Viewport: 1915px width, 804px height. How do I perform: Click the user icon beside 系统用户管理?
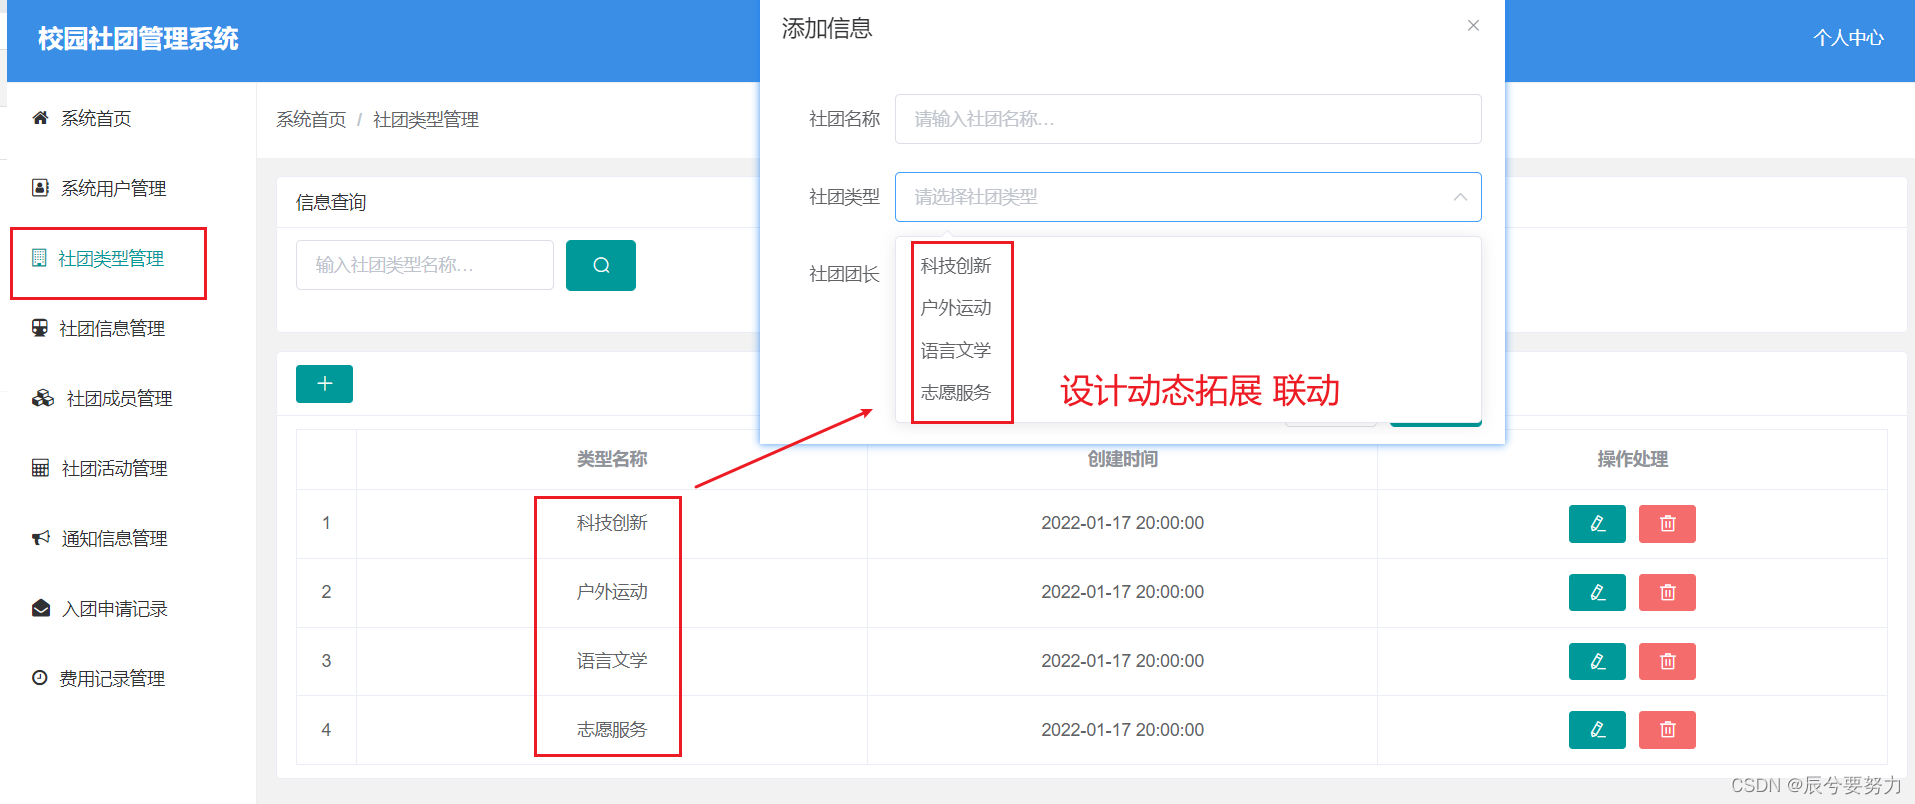(40, 188)
